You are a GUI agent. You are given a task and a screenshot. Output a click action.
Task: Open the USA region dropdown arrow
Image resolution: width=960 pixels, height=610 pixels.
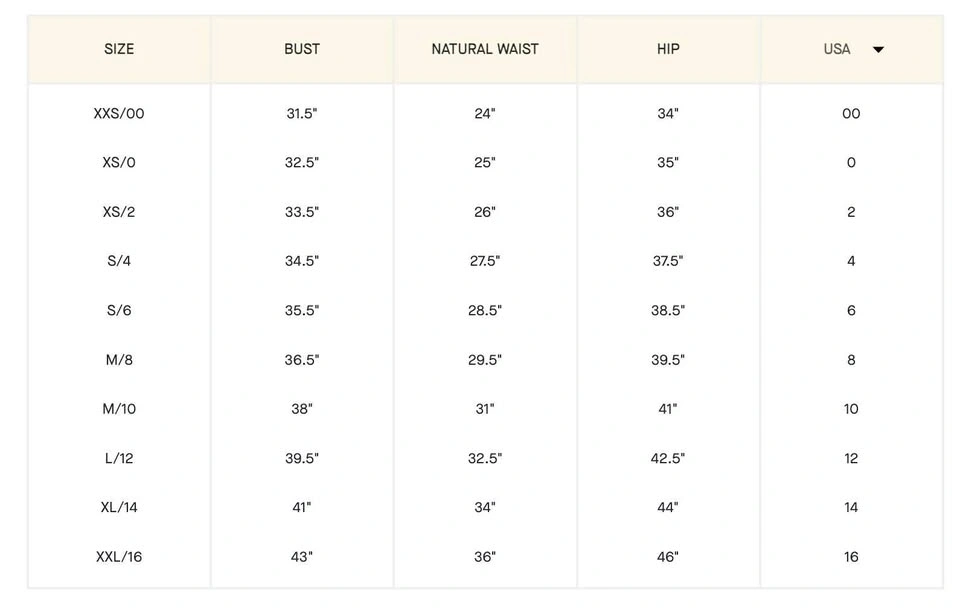pyautogui.click(x=878, y=49)
